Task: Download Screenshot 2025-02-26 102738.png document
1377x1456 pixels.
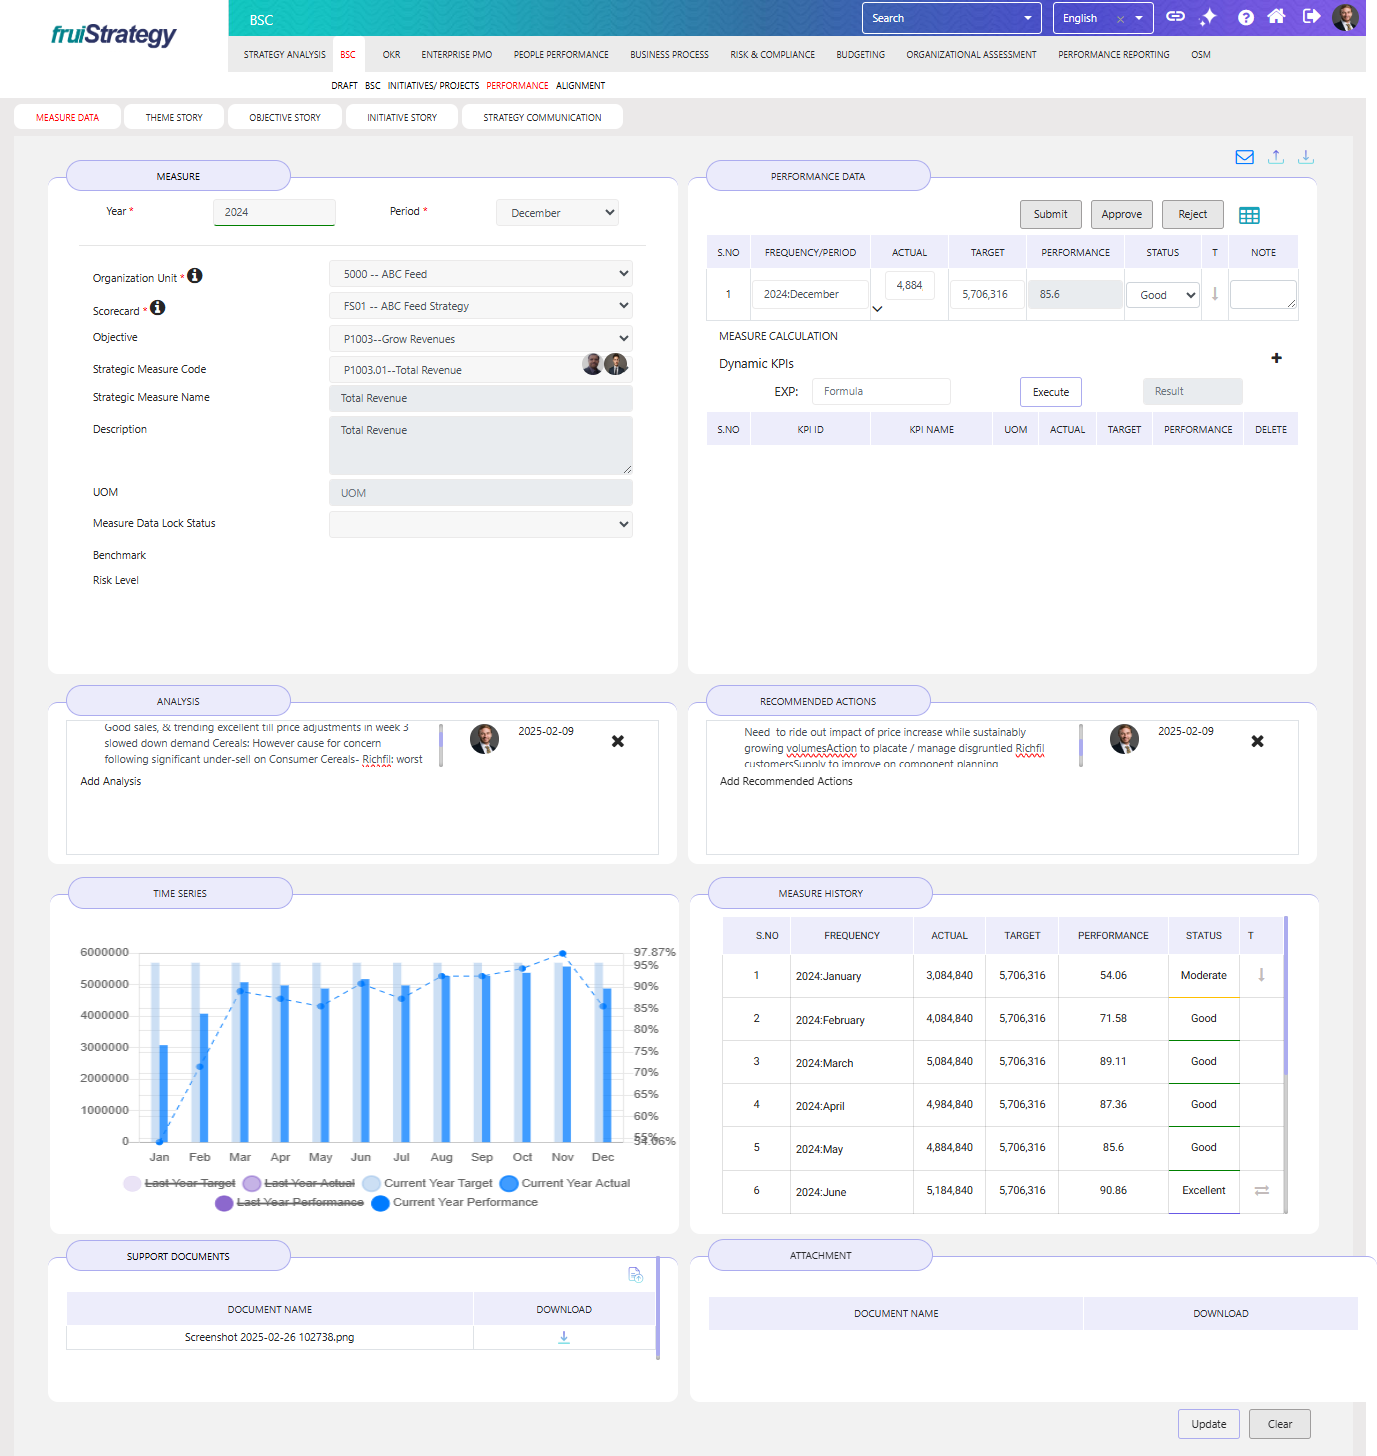Action: pyautogui.click(x=564, y=1337)
